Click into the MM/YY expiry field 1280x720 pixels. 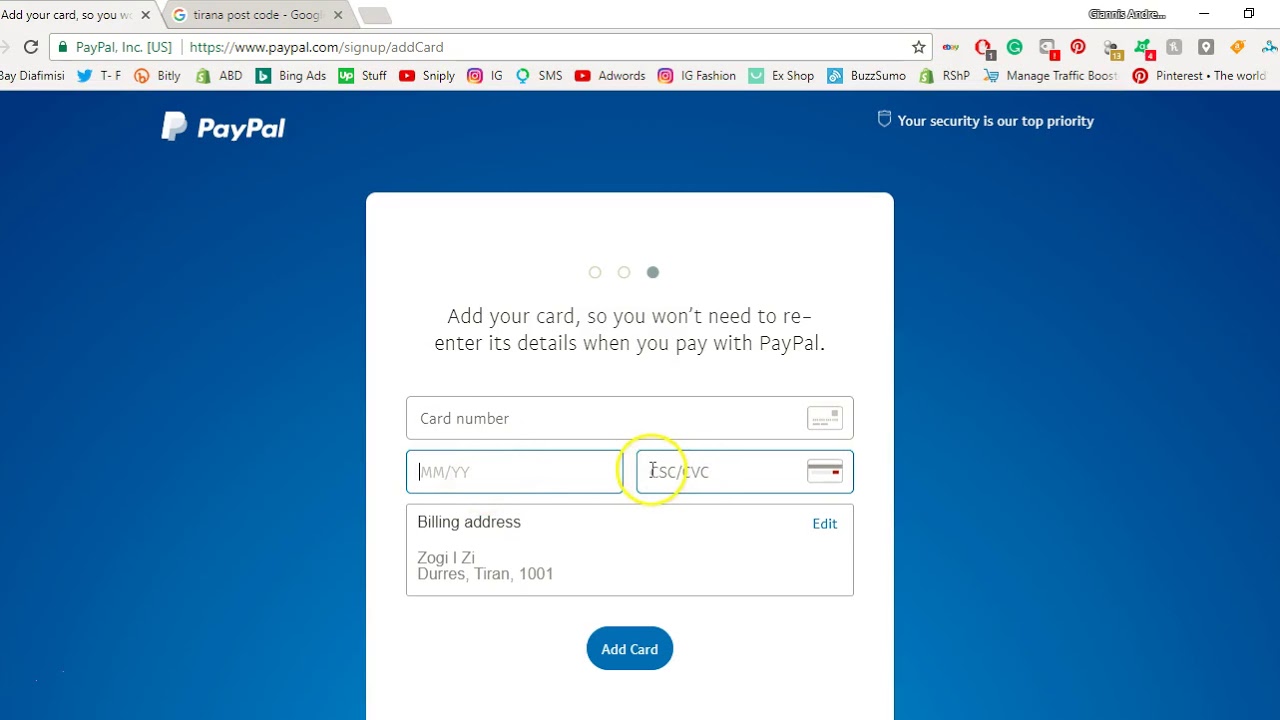pyautogui.click(x=514, y=472)
